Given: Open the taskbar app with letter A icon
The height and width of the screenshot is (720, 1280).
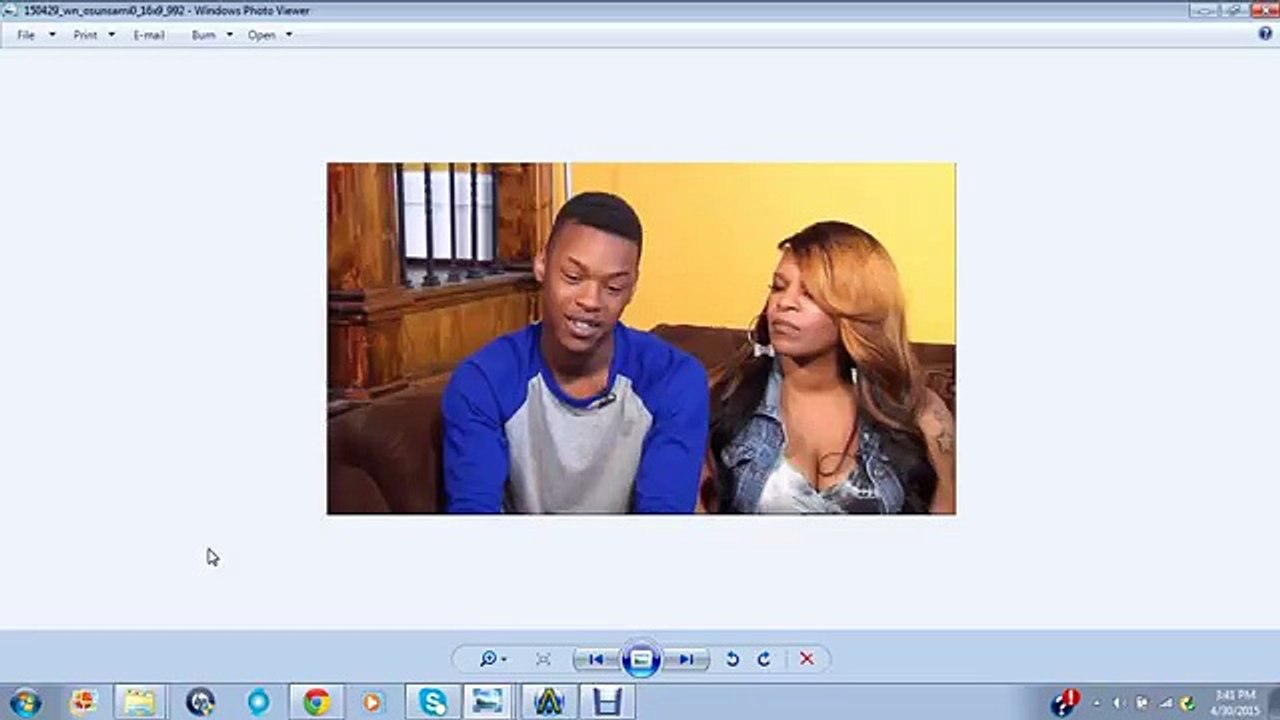Looking at the screenshot, I should (549, 702).
